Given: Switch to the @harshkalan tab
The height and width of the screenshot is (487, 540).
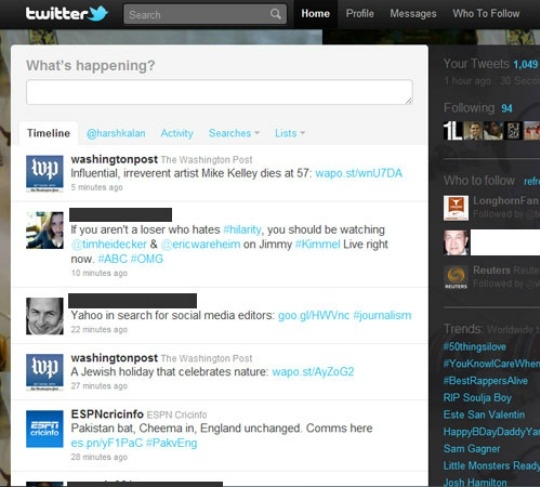Looking at the screenshot, I should tap(116, 133).
